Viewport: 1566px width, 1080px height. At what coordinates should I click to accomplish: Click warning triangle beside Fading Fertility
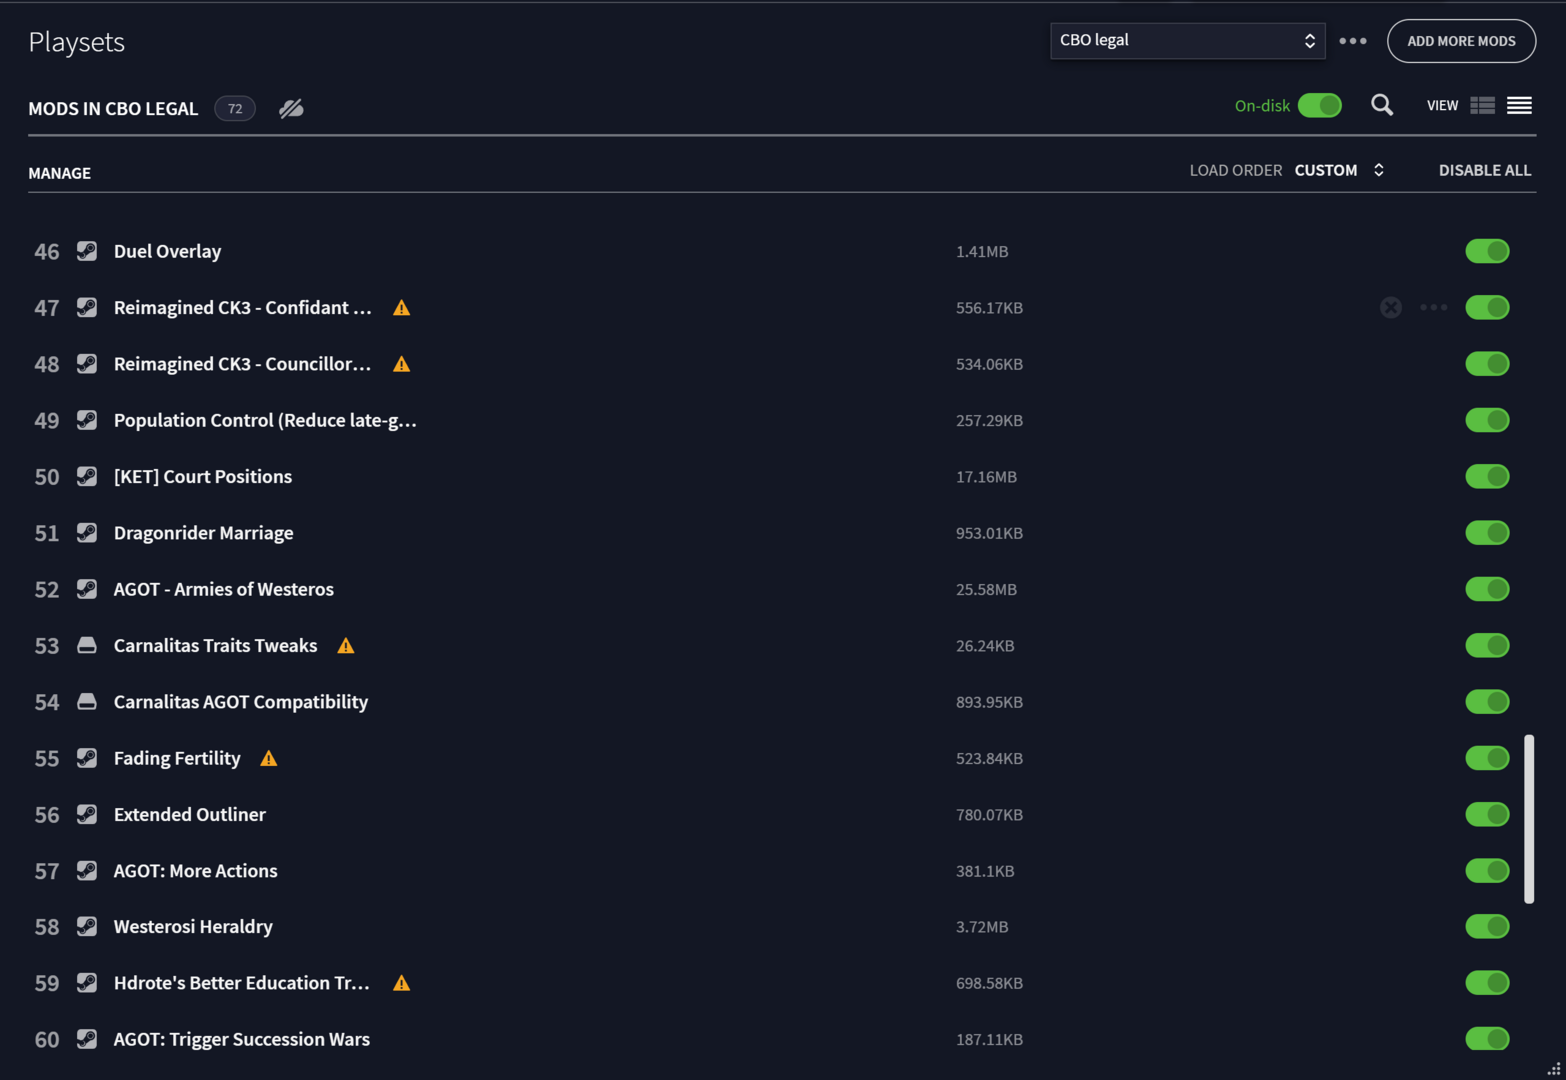(x=268, y=759)
